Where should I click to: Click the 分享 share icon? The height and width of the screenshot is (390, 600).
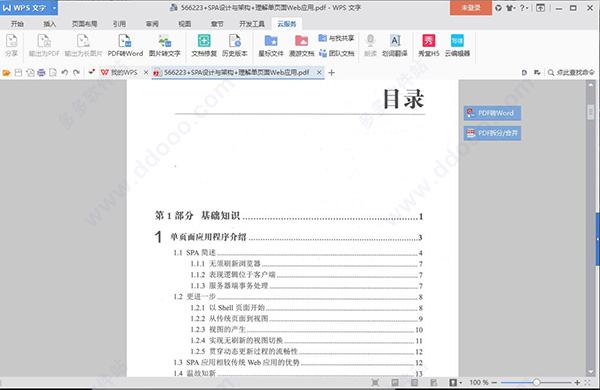coord(11,45)
